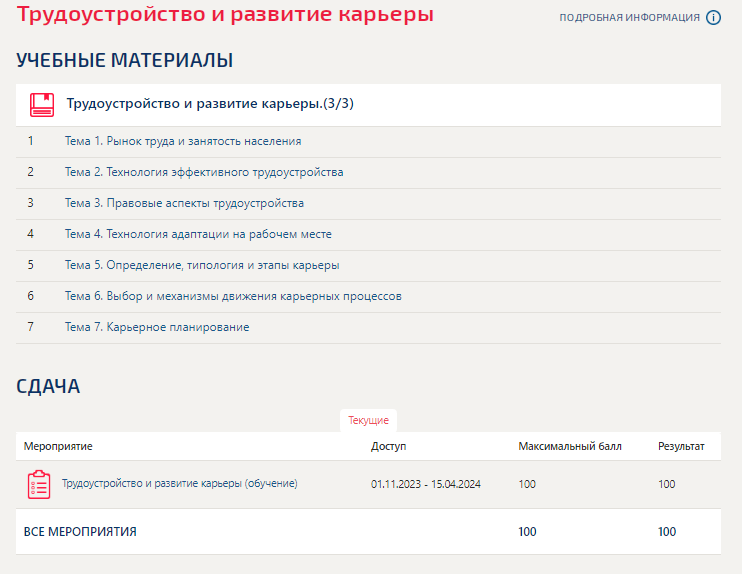This screenshot has width=742, height=574.
Task: Open Тема 1. Рынок труда и занятость населения
Action: 183,141
